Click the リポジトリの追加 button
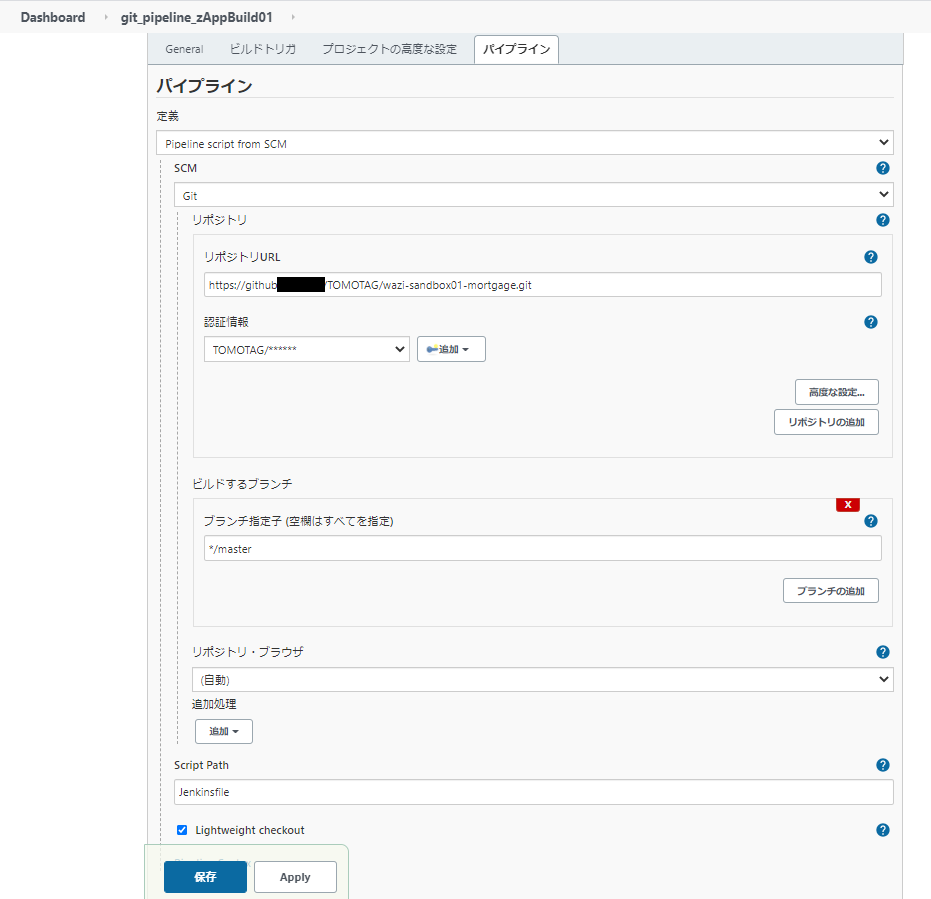Image resolution: width=931 pixels, height=899 pixels. pyautogui.click(x=826, y=422)
